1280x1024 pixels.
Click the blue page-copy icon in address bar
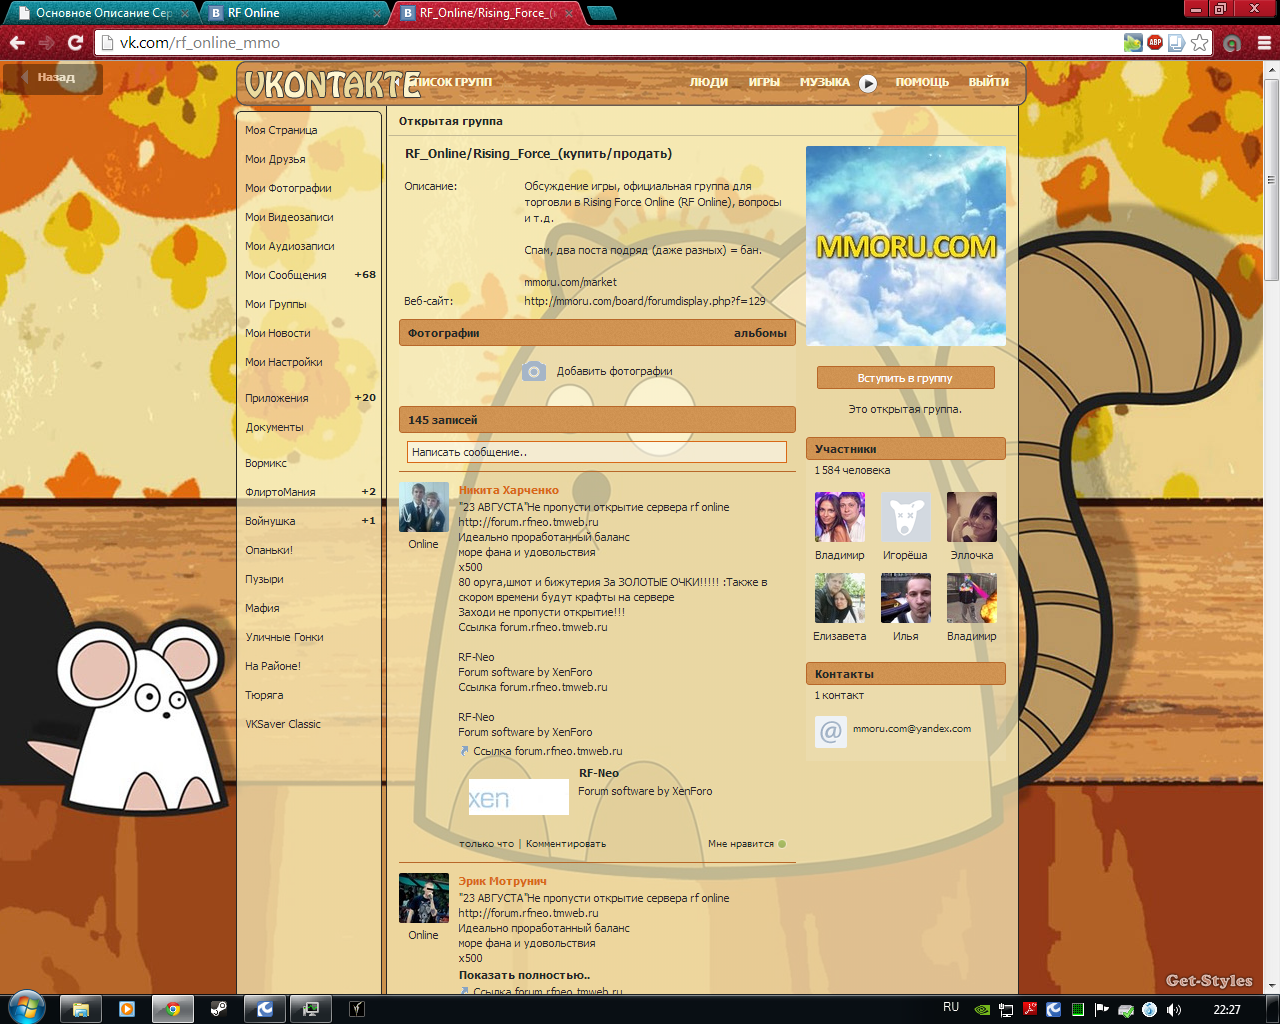(1177, 43)
